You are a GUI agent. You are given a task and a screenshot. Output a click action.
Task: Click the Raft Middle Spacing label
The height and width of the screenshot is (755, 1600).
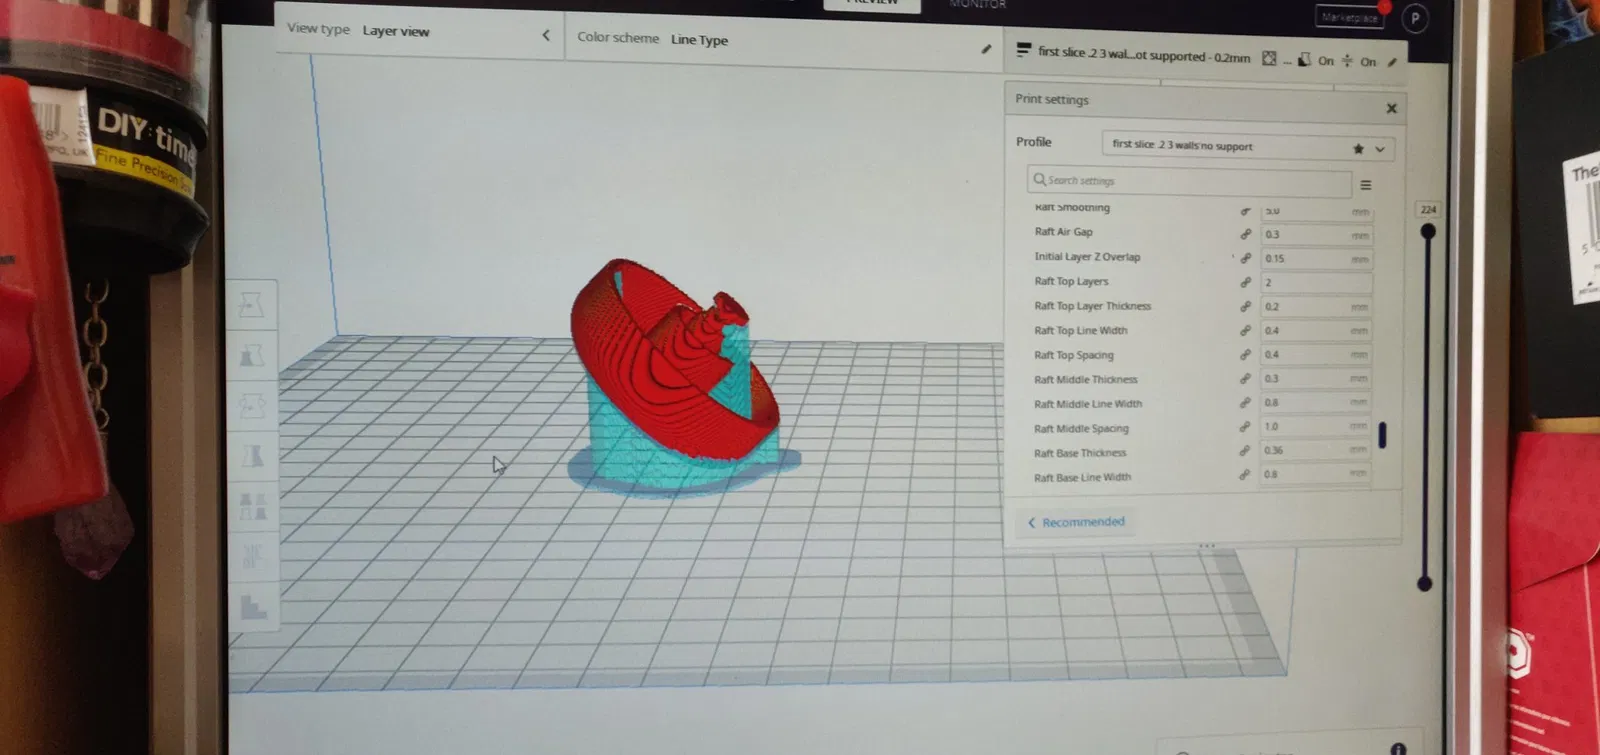point(1081,429)
